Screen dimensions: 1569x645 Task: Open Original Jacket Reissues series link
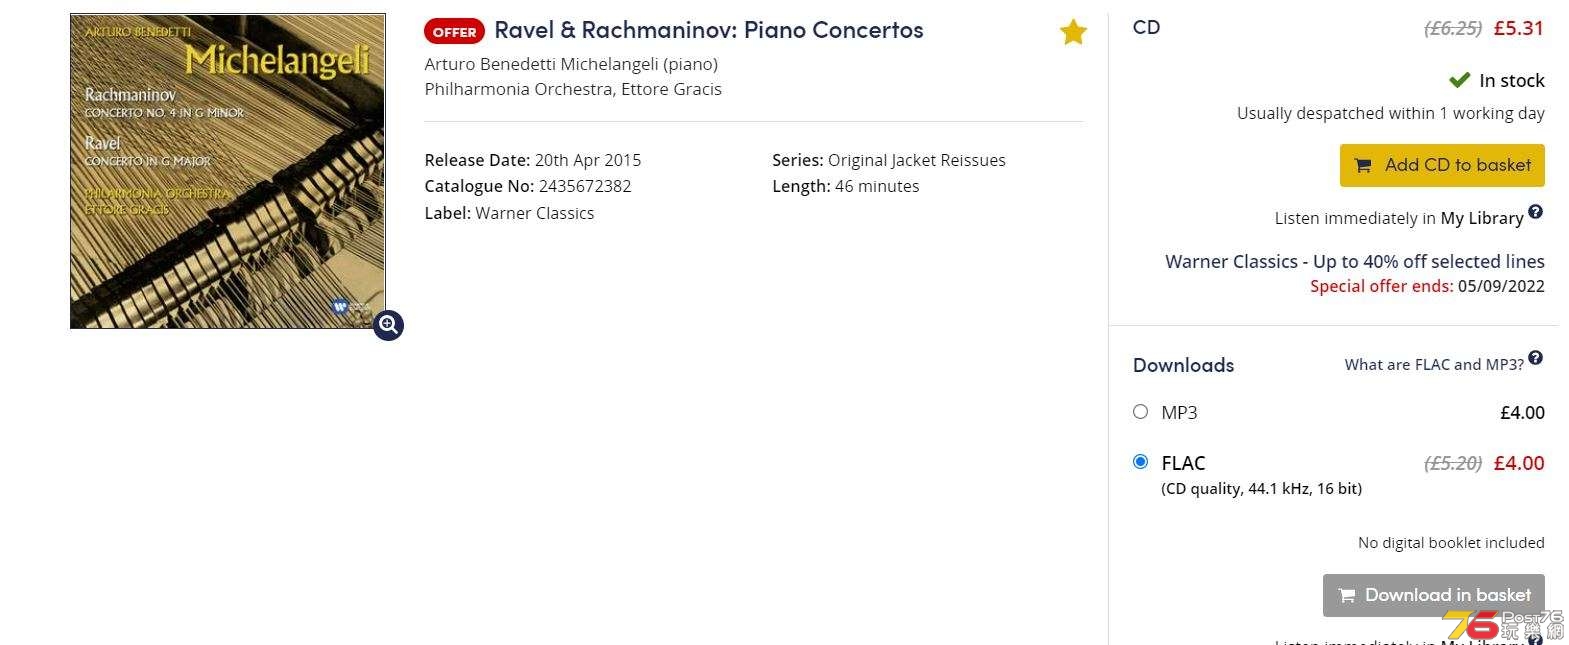pos(917,160)
